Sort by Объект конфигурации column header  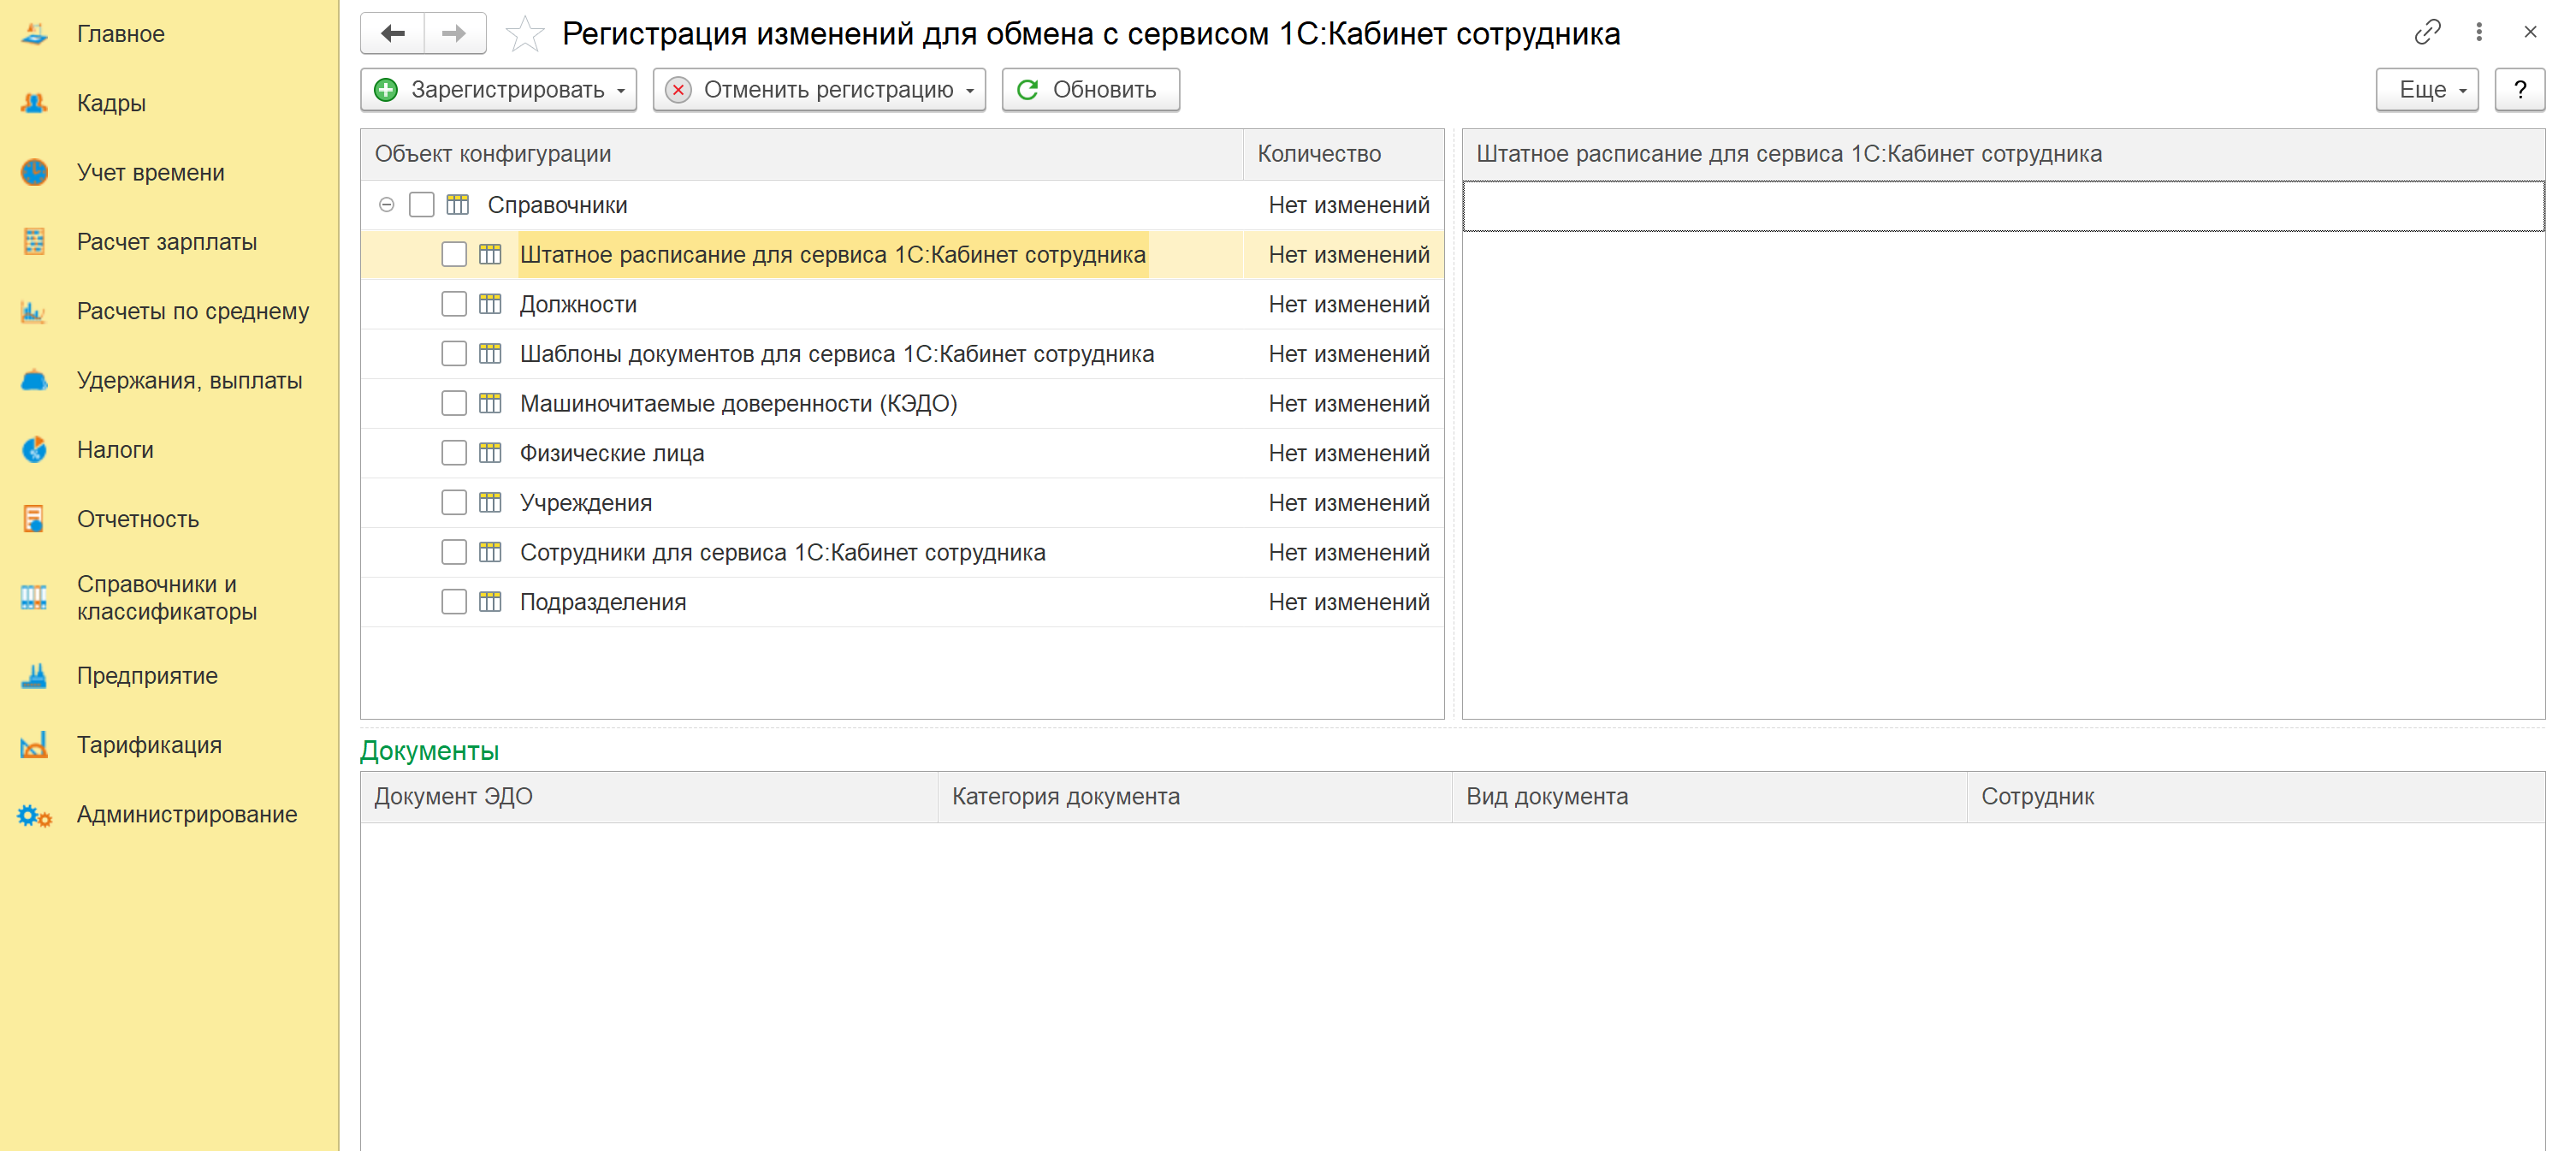point(802,154)
